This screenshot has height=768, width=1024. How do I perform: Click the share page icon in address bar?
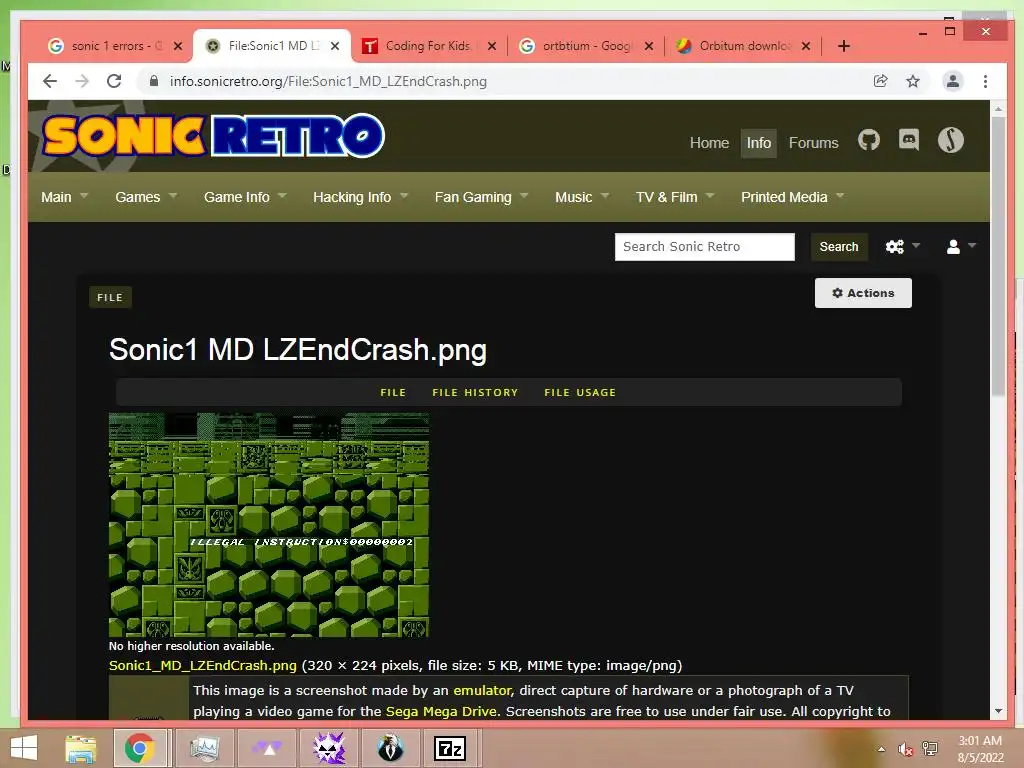click(x=880, y=81)
